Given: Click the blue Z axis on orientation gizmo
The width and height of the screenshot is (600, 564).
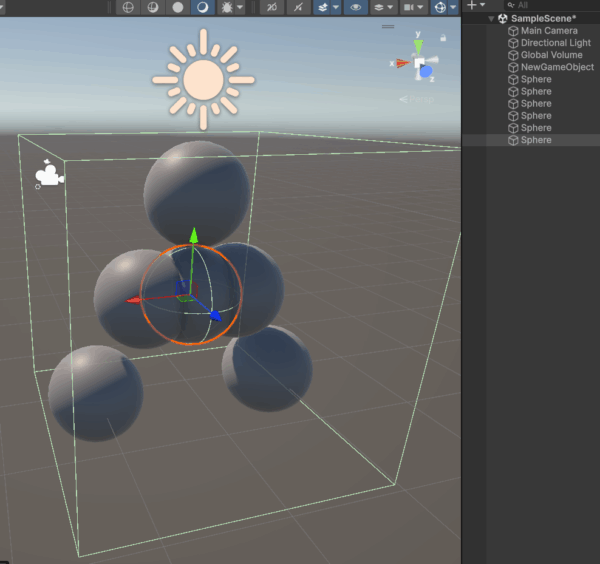Looking at the screenshot, I should click(427, 72).
